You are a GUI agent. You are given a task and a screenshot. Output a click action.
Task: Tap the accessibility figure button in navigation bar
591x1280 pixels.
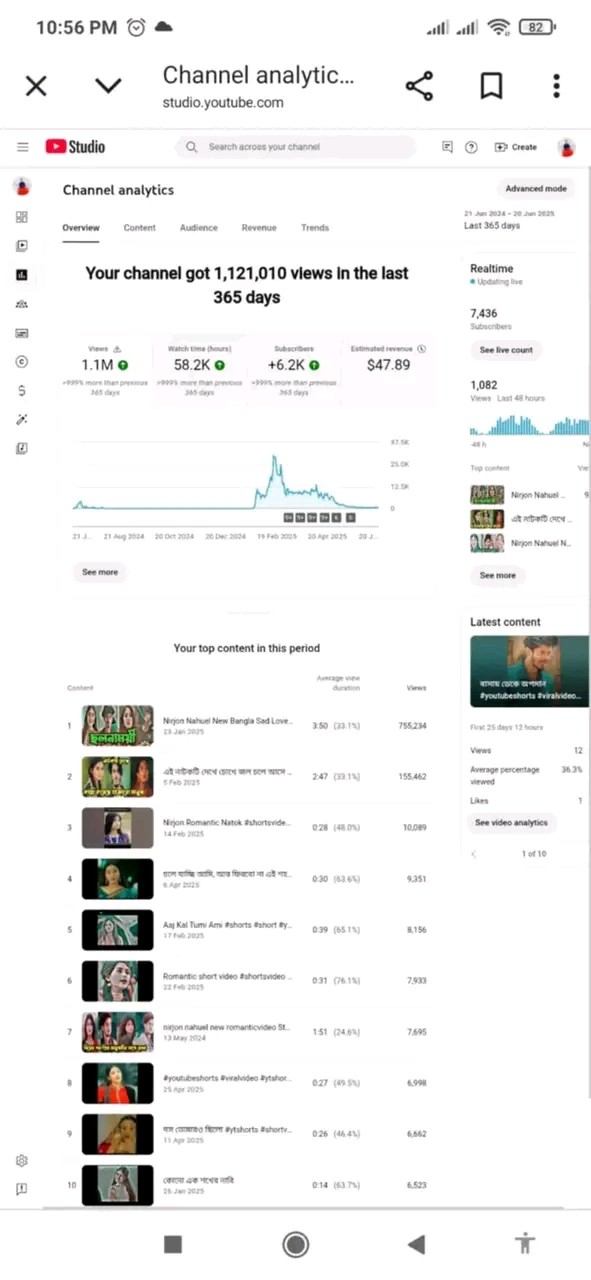point(525,1244)
